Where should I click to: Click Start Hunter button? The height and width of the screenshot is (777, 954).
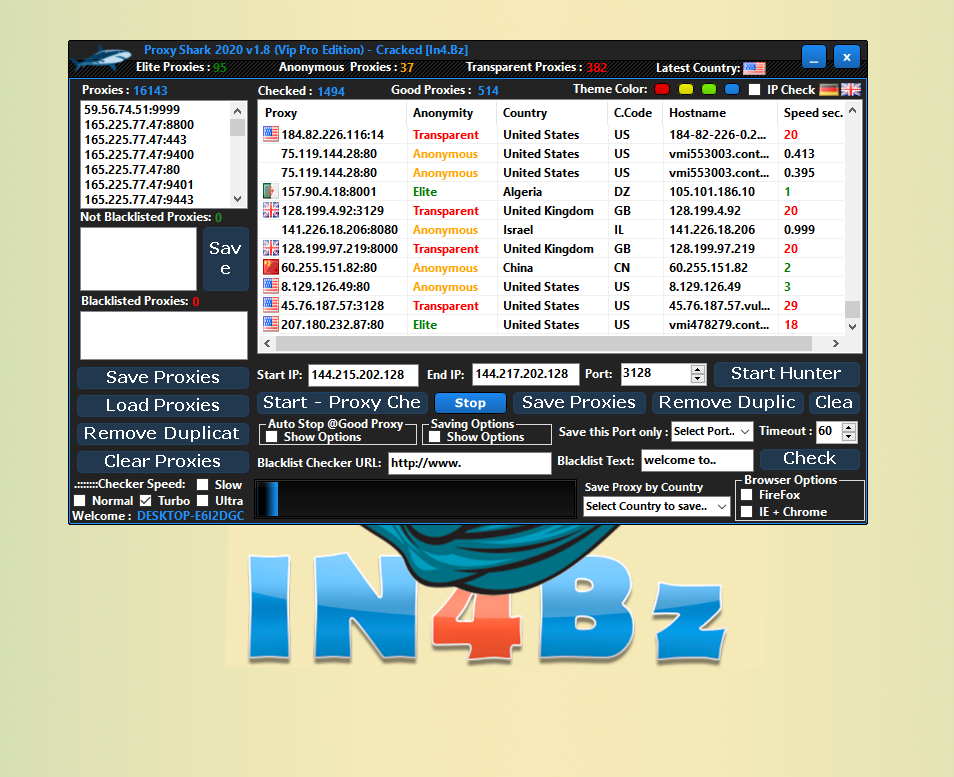point(786,374)
